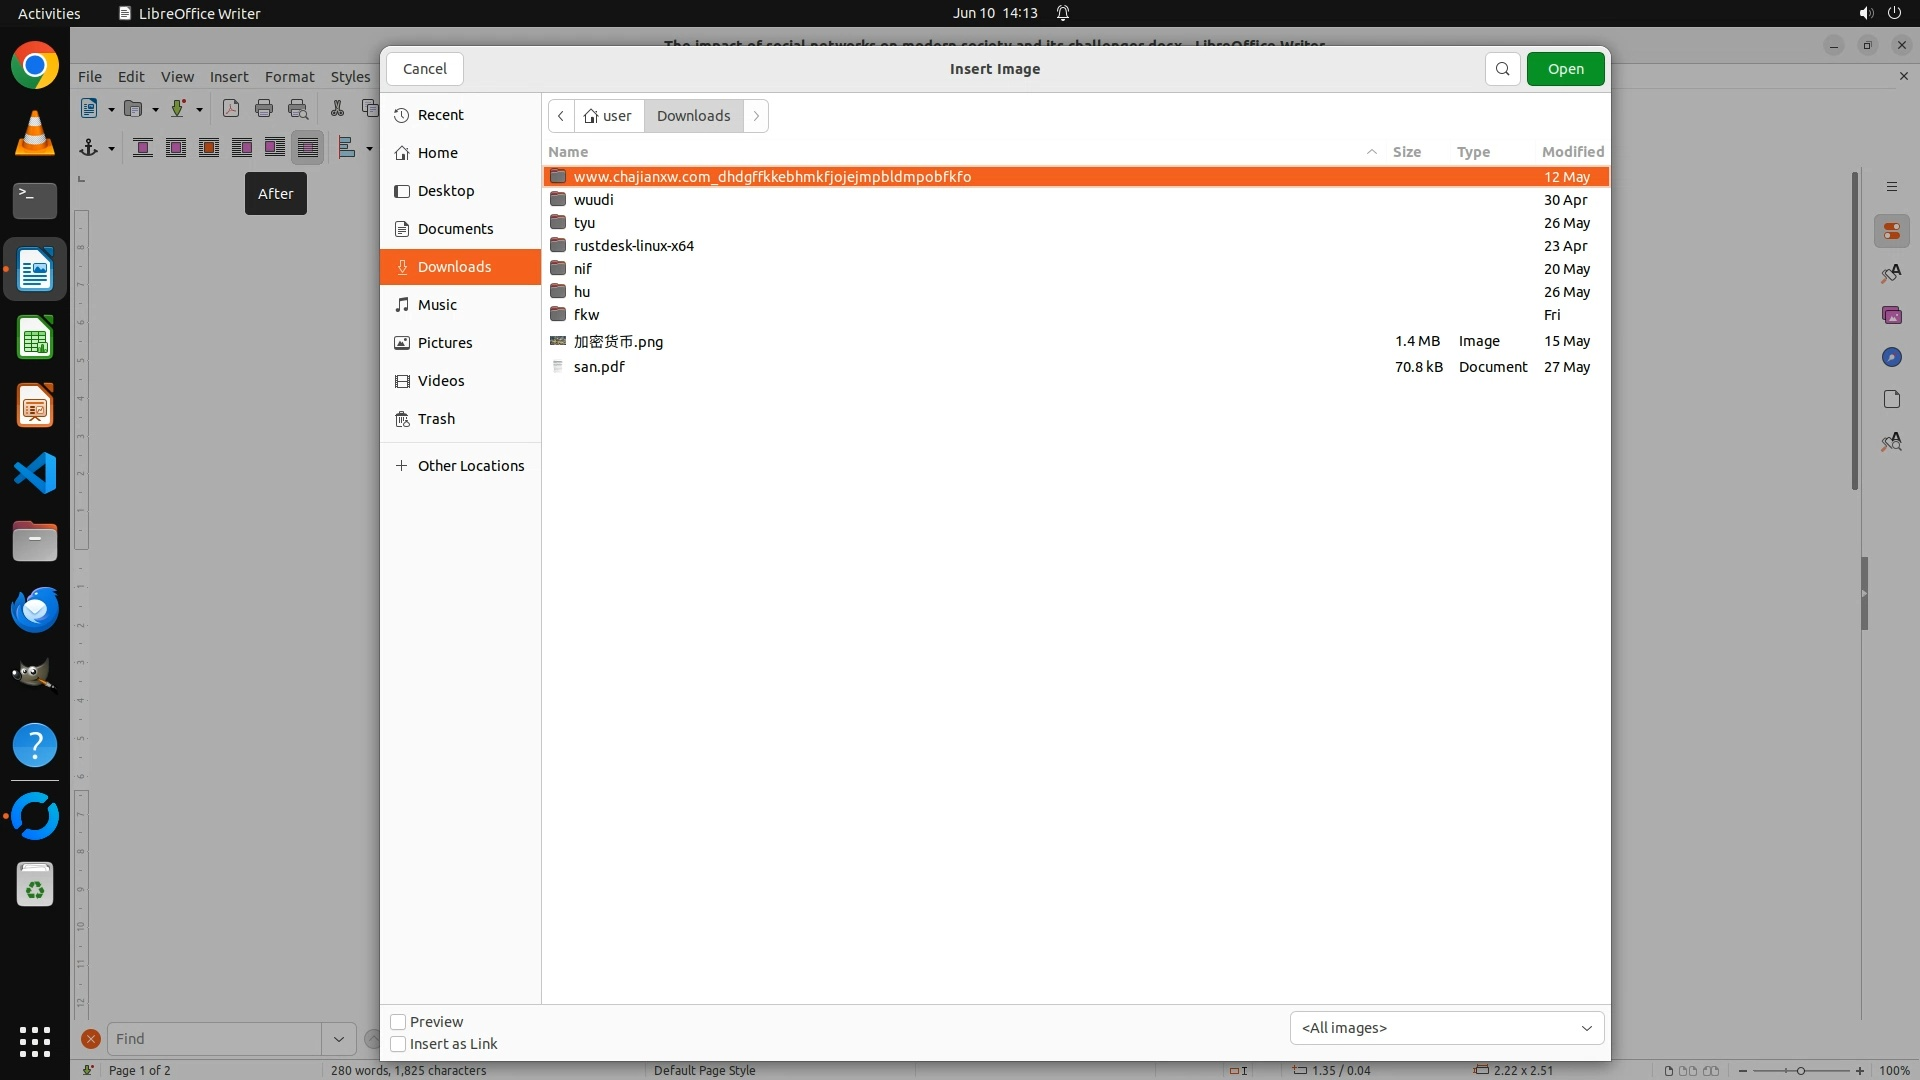Click the Cancel button
Screen dimensions: 1920x1080
click(425, 69)
